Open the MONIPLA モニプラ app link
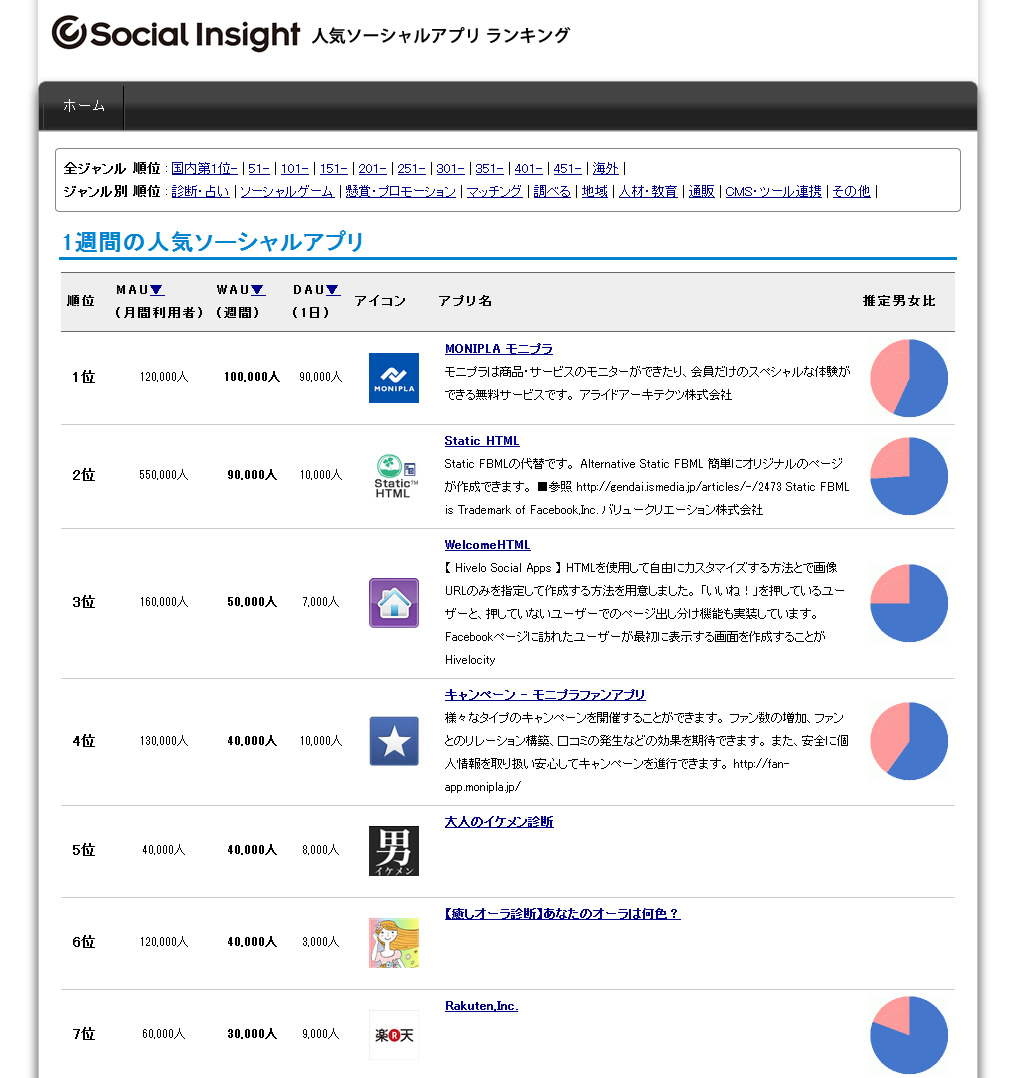The image size is (1018, 1078). tap(498, 349)
